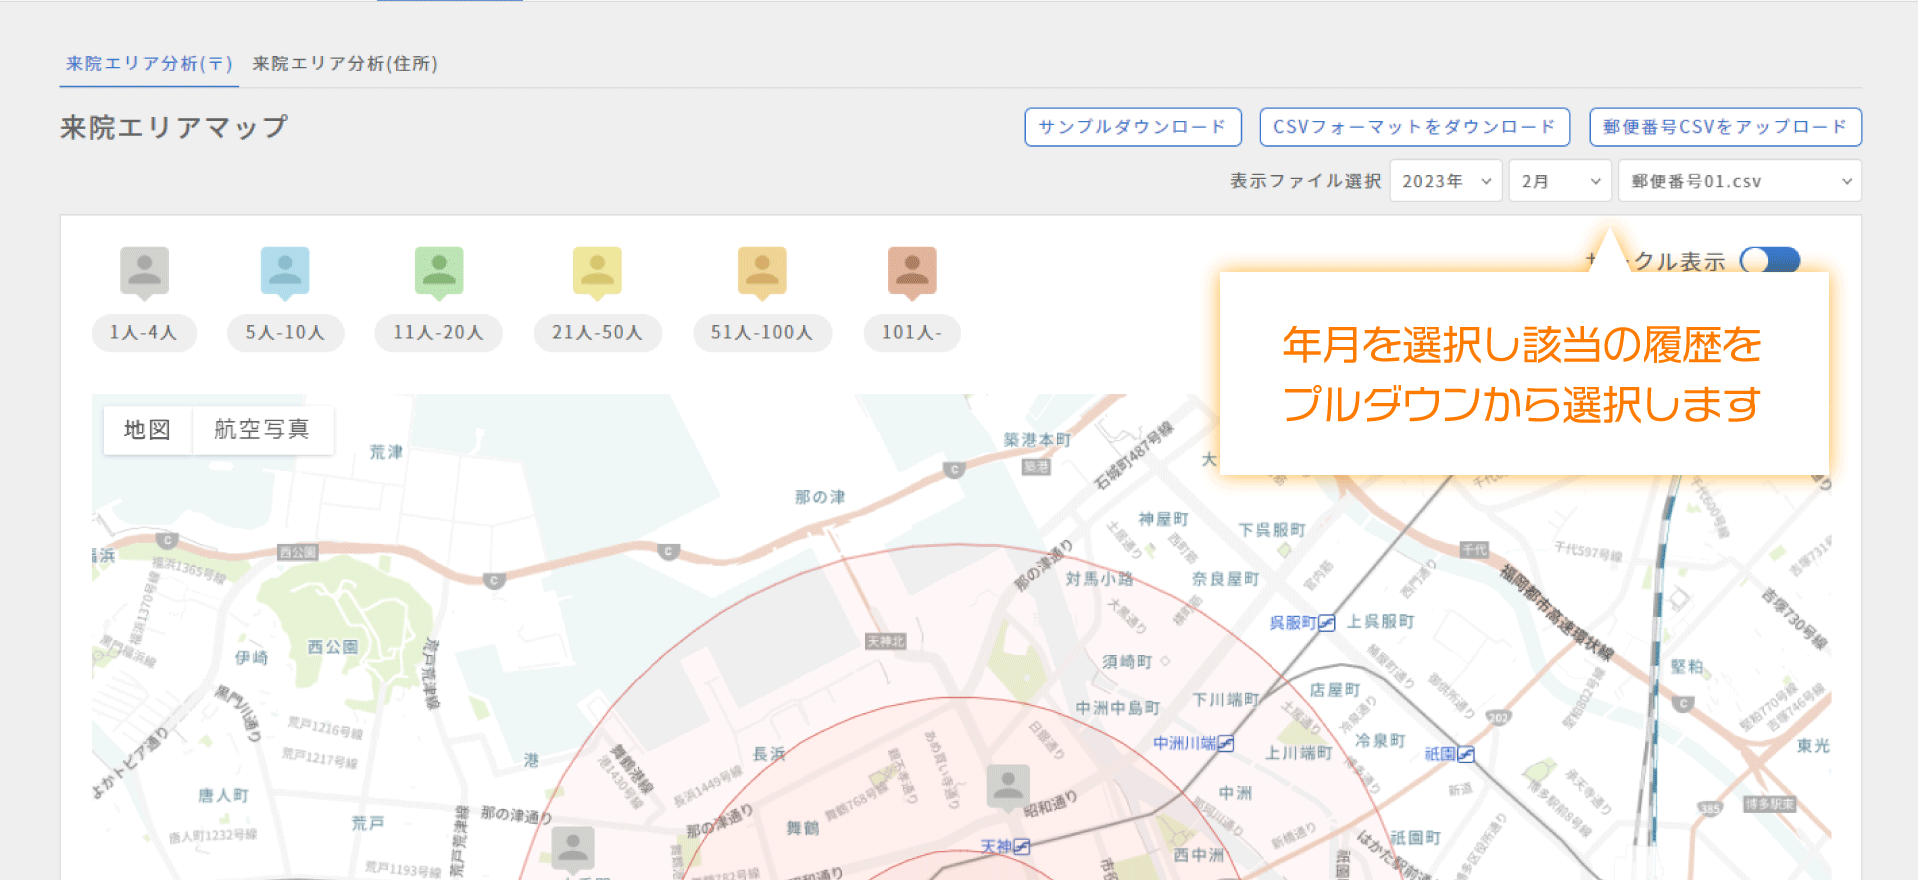Click the gray 1人-4人 legend person icon
This screenshot has width=1920, height=880.
click(x=144, y=272)
